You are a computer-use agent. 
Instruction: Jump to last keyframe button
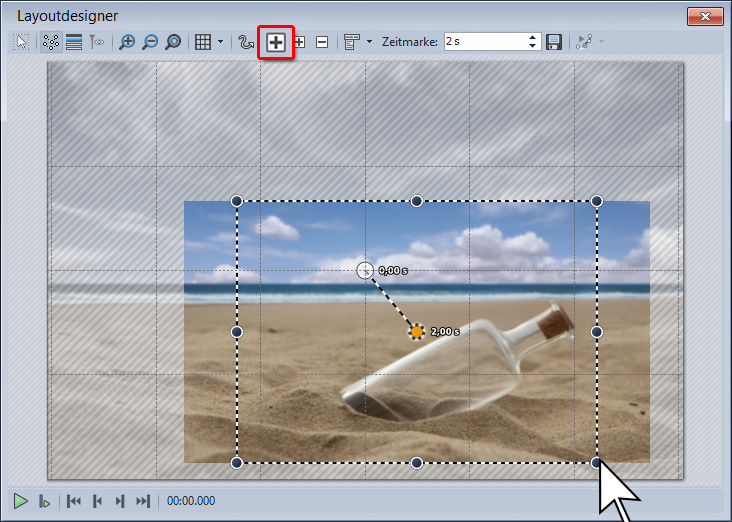[x=143, y=500]
